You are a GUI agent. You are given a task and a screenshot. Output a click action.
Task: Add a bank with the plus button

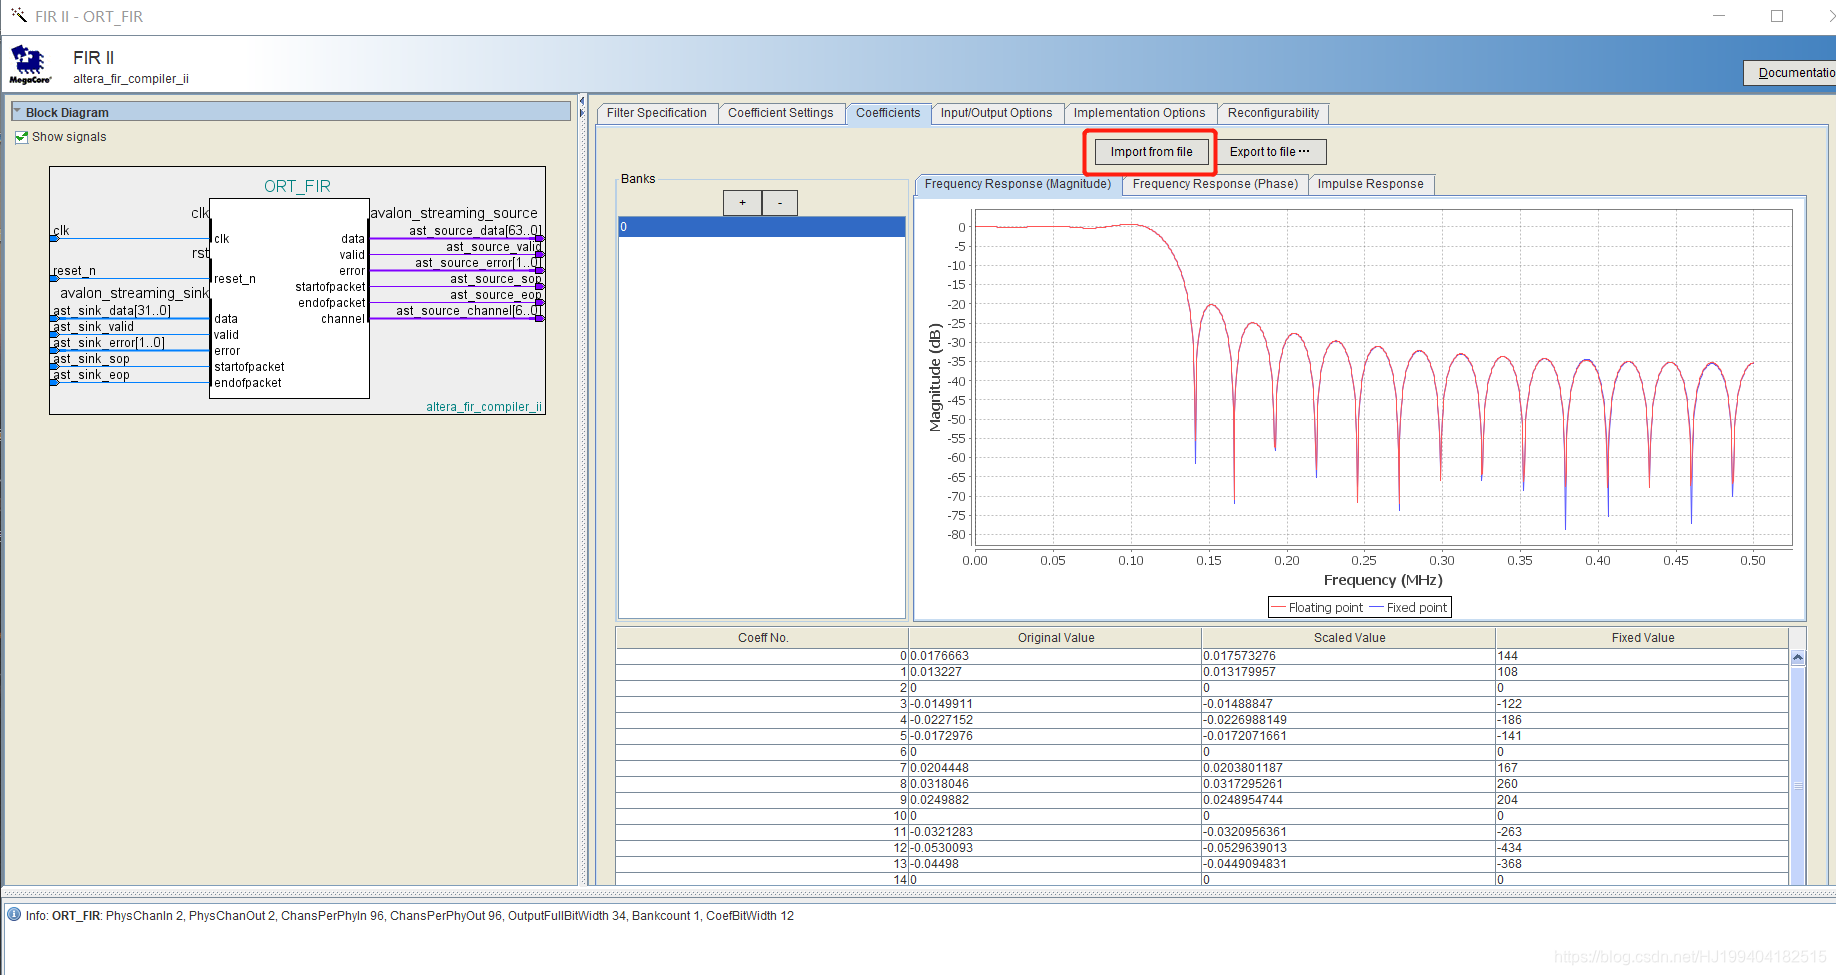742,203
